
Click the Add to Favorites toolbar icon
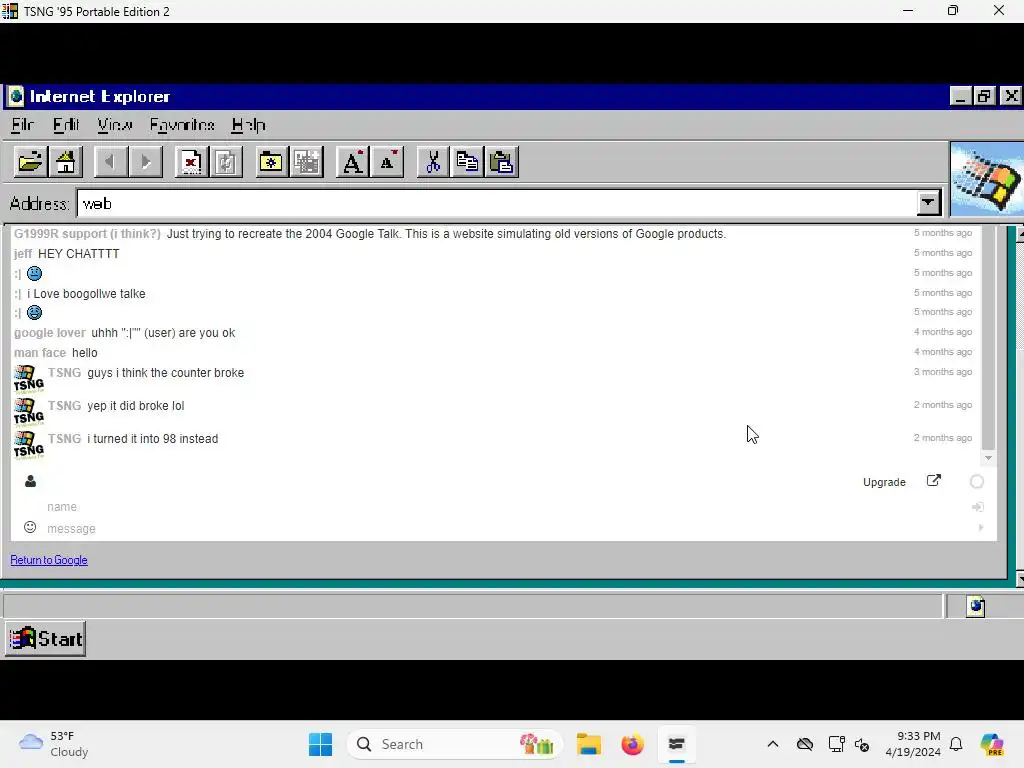306,162
